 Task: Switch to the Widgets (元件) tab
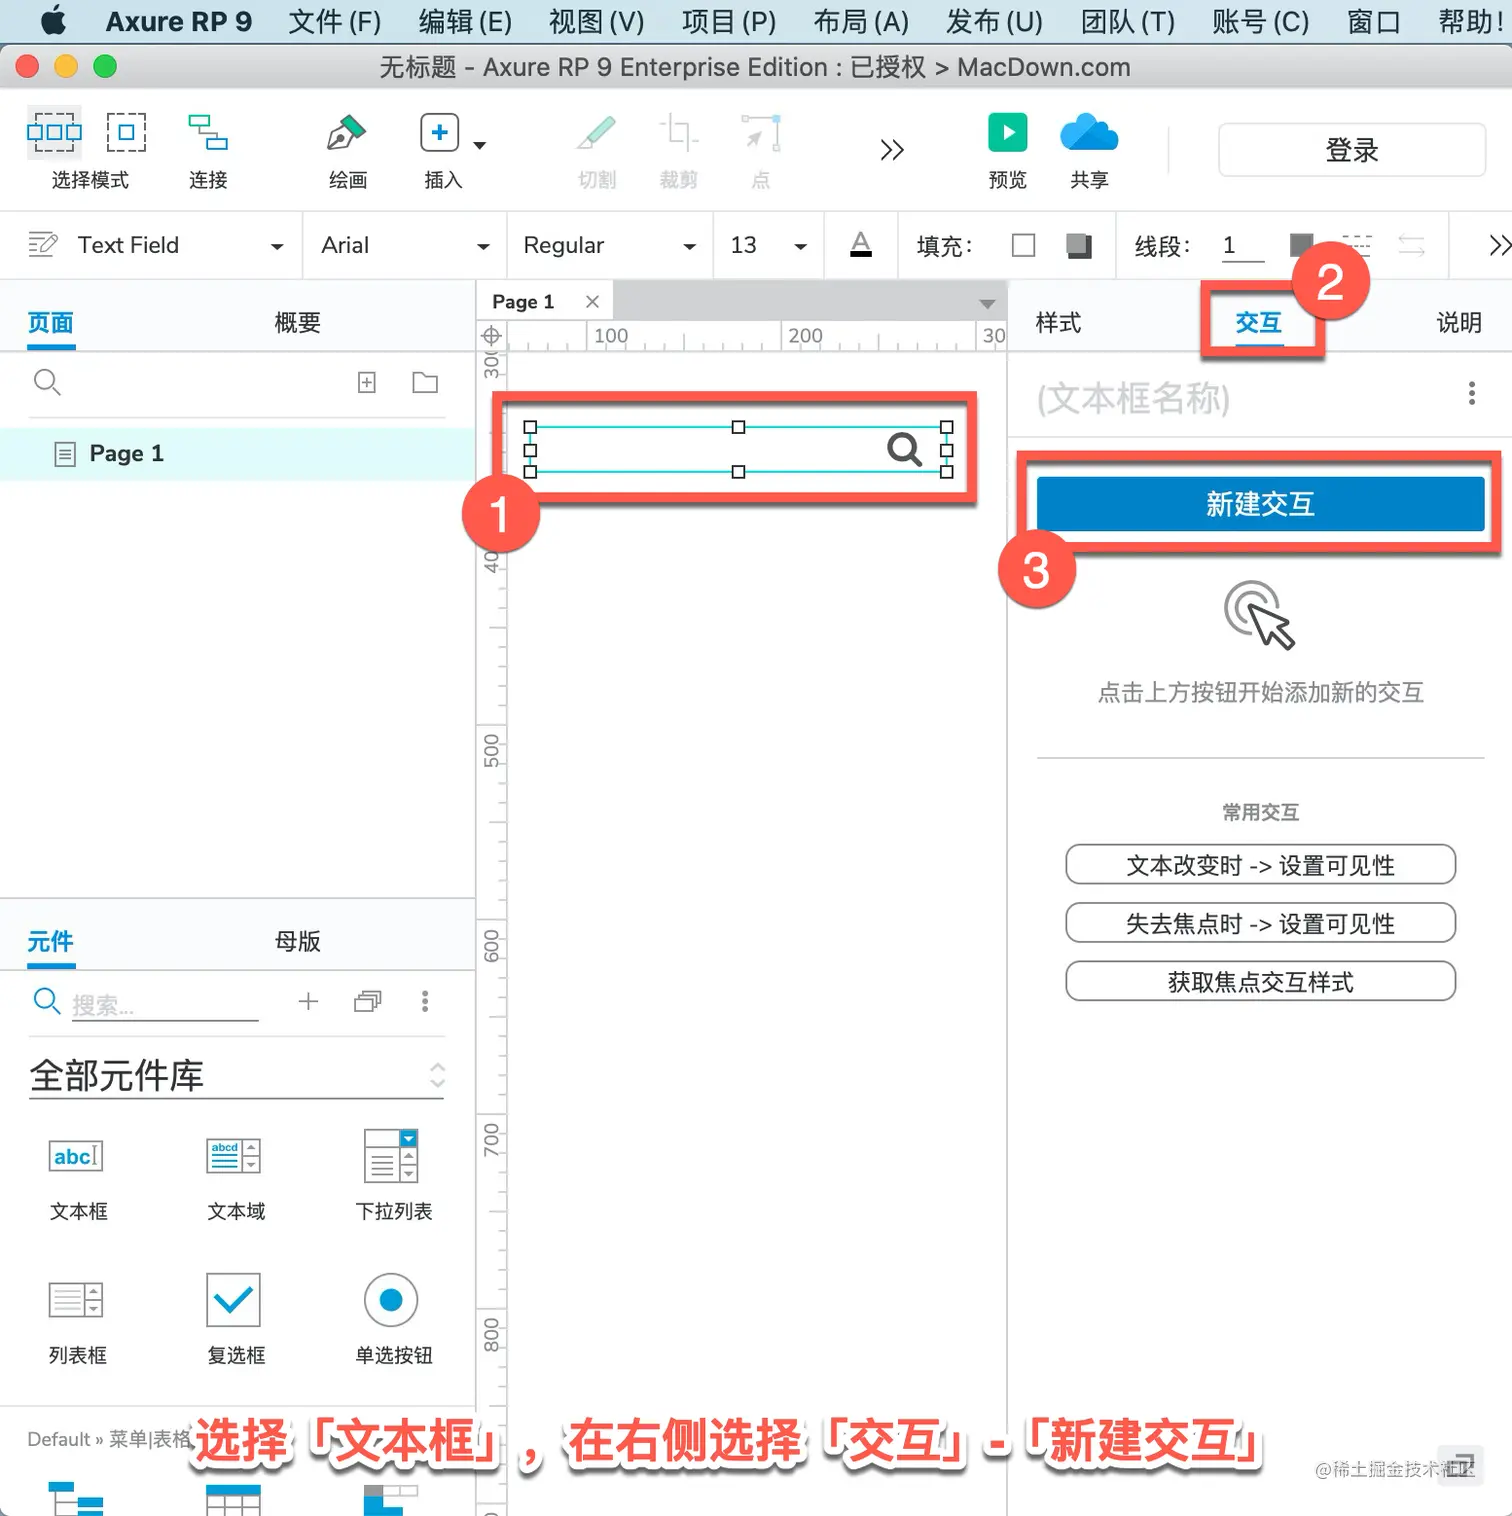coord(51,941)
